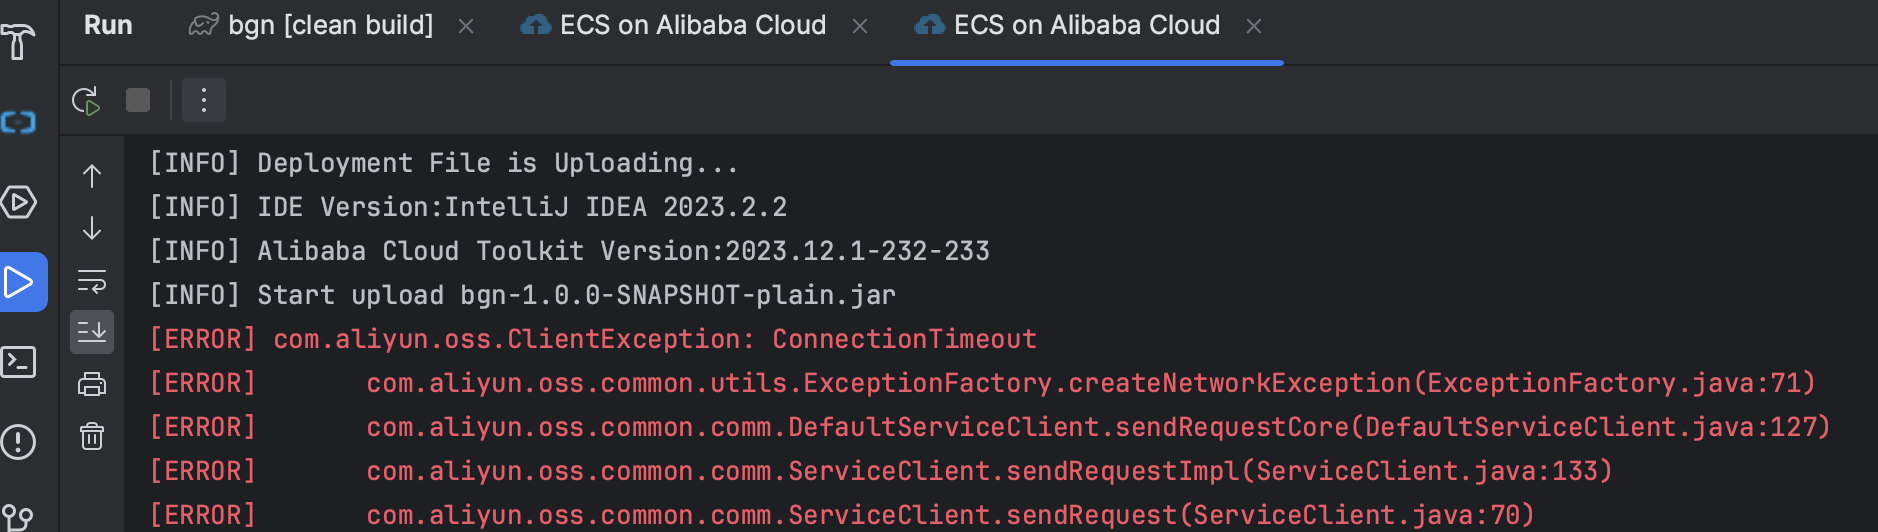Toggle scroll to end of console
The image size is (1878, 532).
92,332
